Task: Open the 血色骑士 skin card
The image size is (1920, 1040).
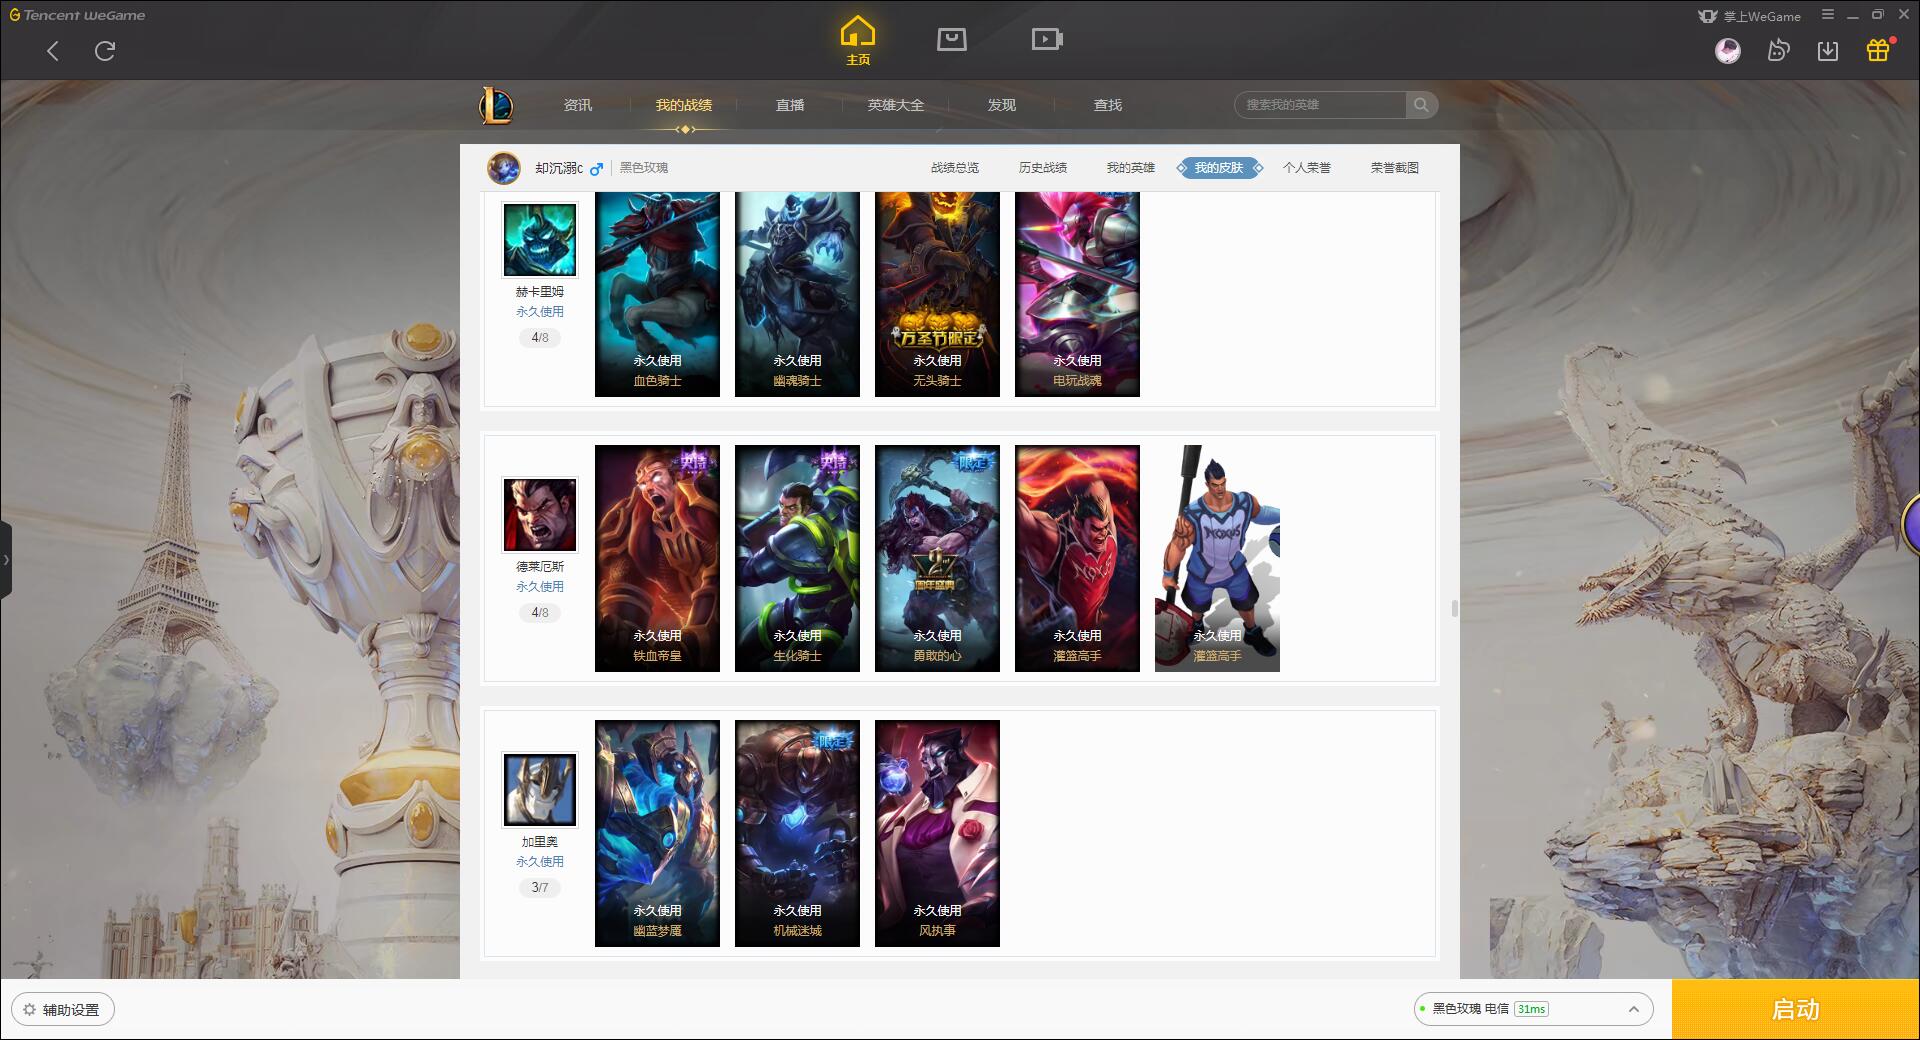Action: (x=657, y=295)
